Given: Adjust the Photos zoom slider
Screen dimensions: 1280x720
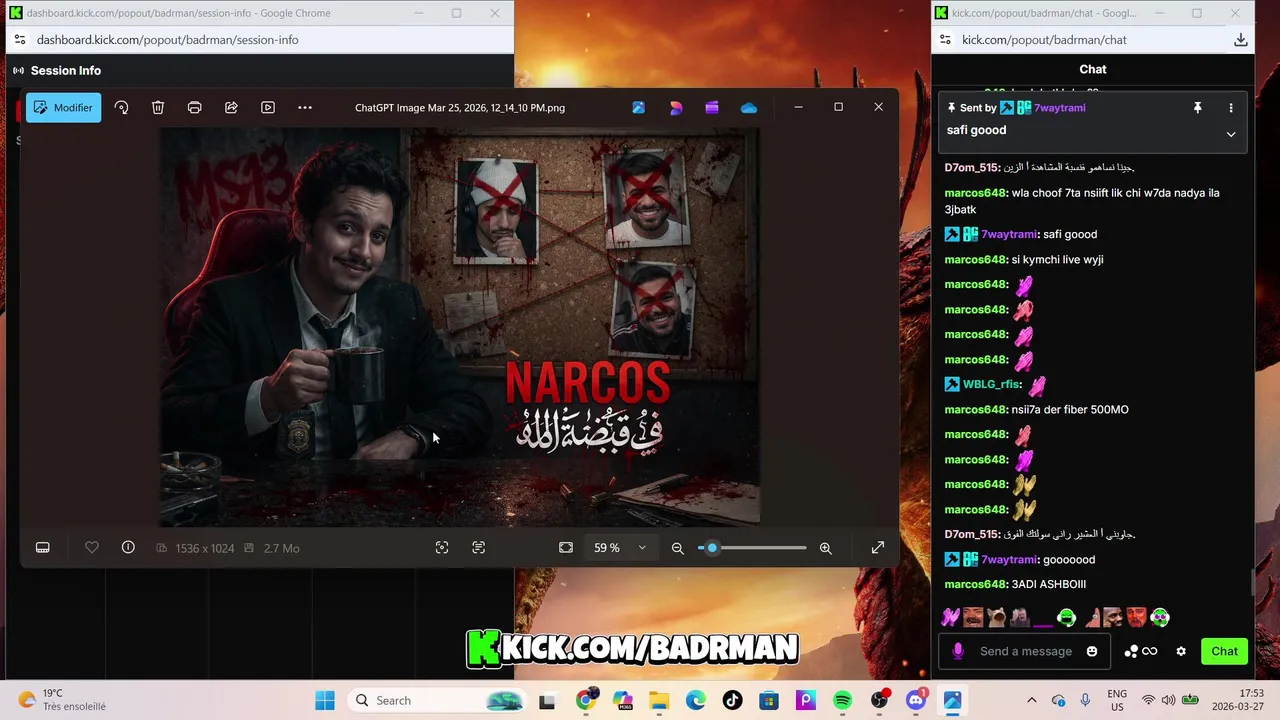Looking at the screenshot, I should [x=752, y=548].
